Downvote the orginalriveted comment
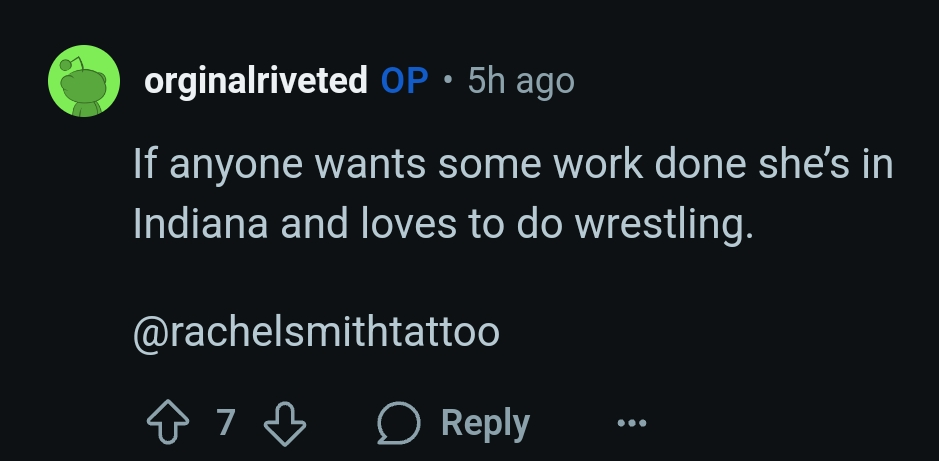939x461 pixels. point(283,424)
